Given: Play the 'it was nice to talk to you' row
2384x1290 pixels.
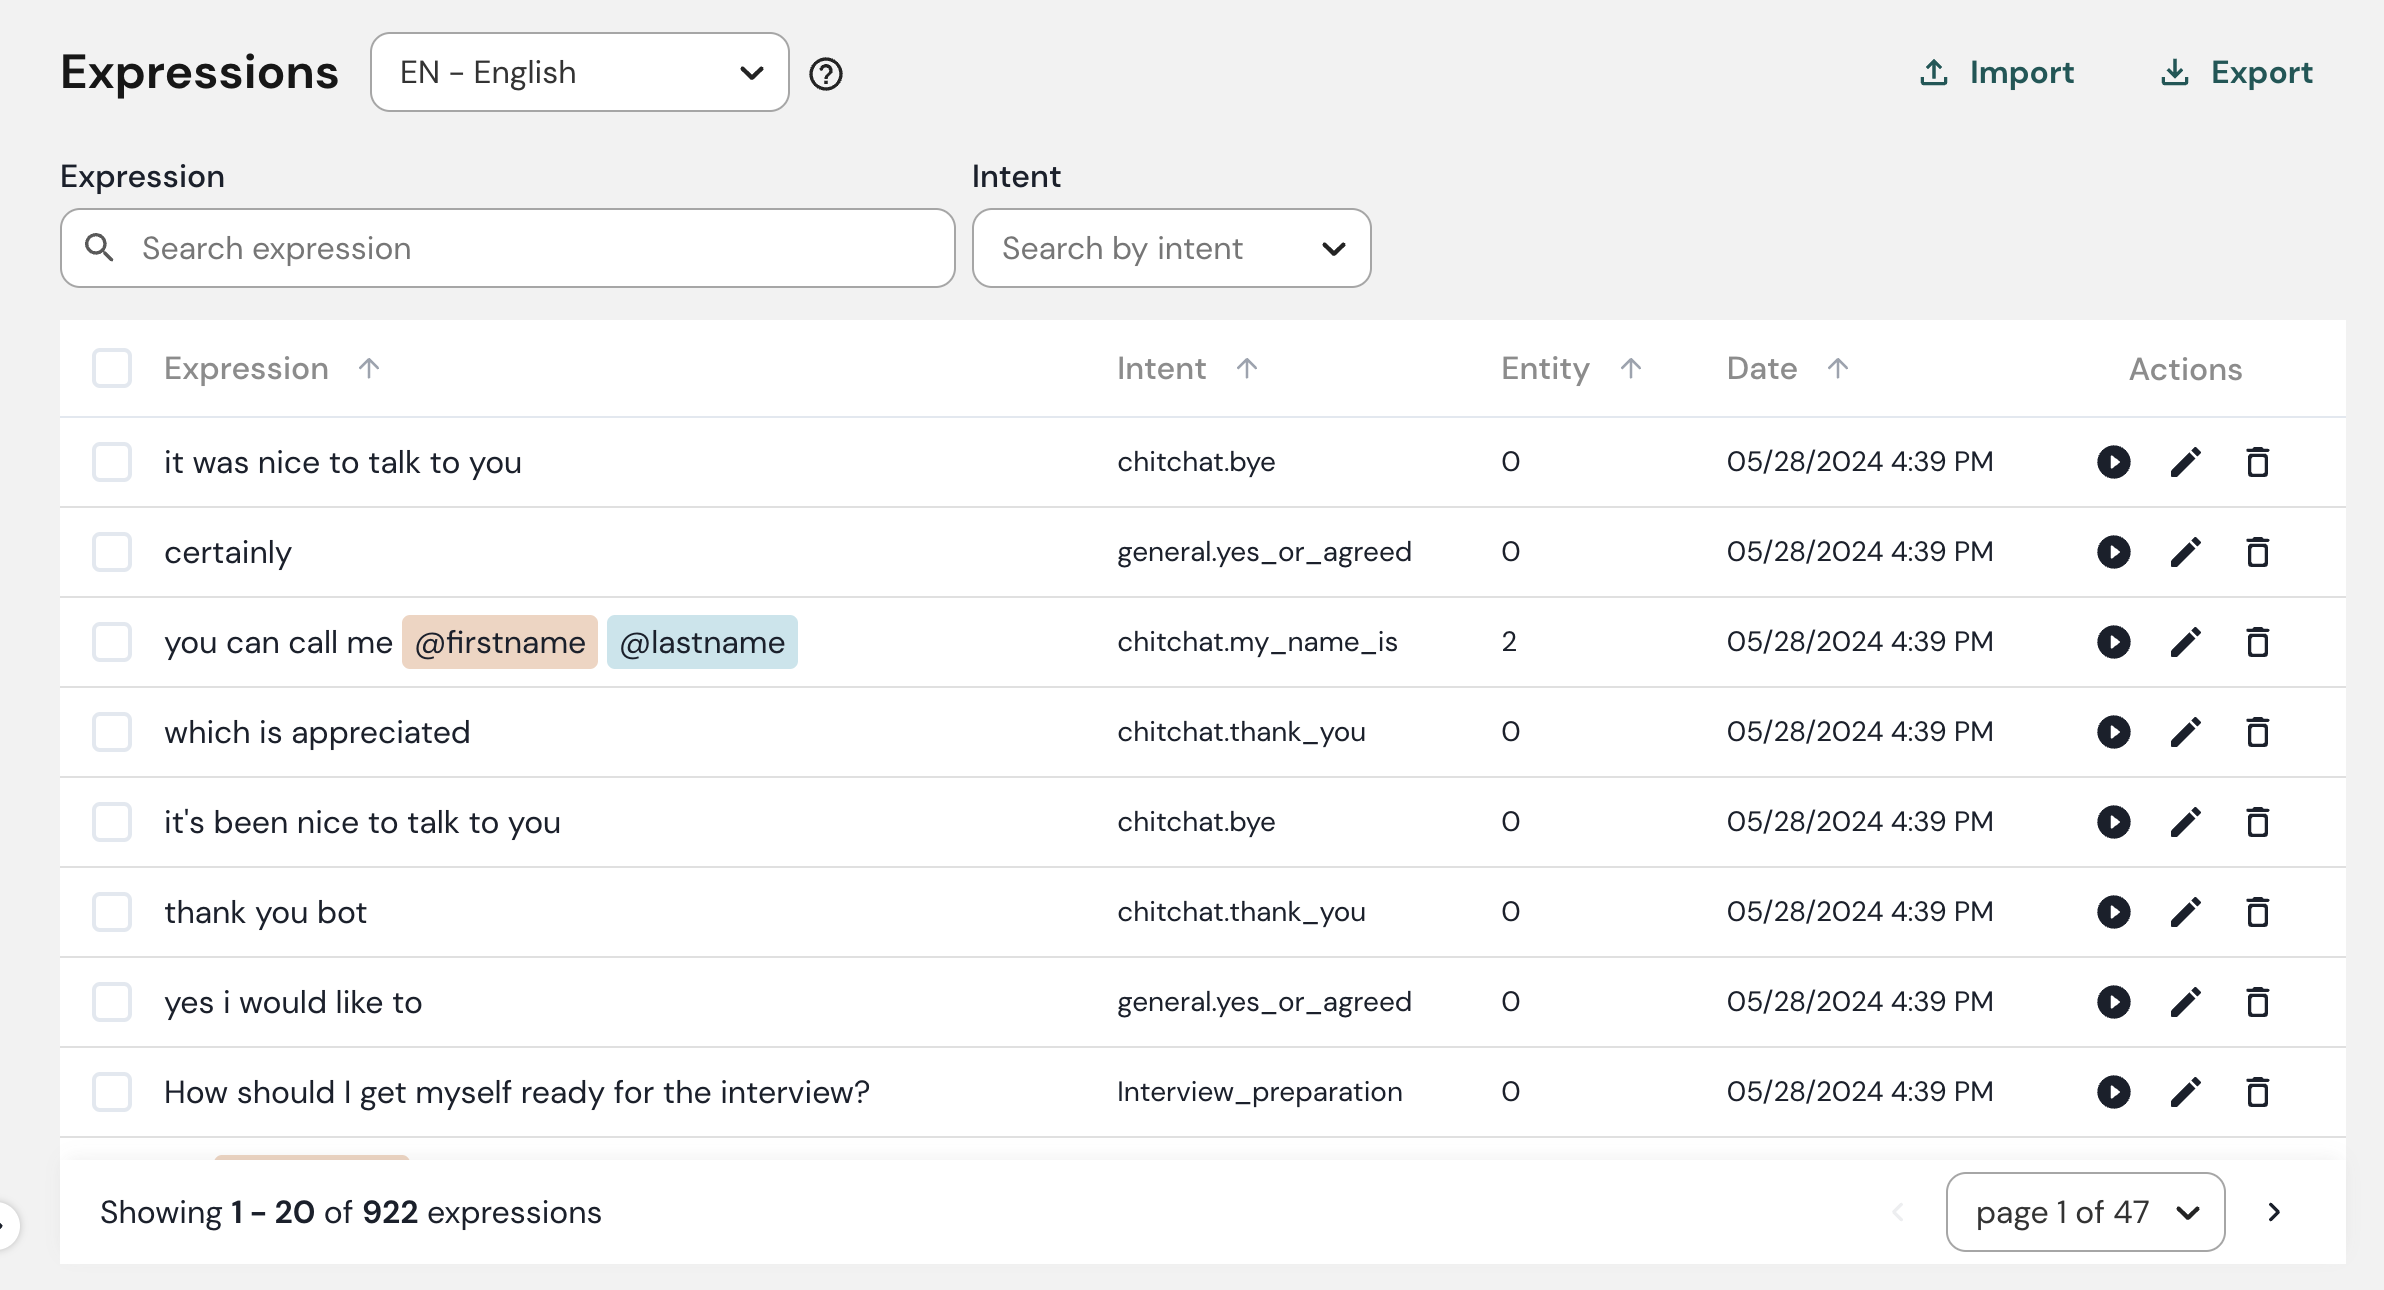Looking at the screenshot, I should [2113, 462].
